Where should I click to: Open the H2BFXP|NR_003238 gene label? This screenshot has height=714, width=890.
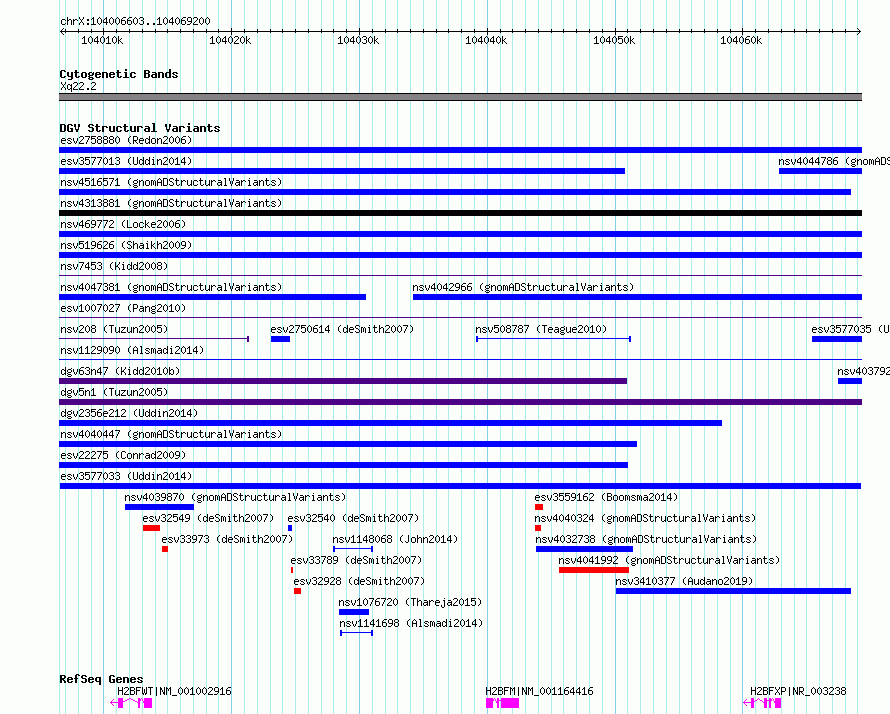(x=798, y=691)
